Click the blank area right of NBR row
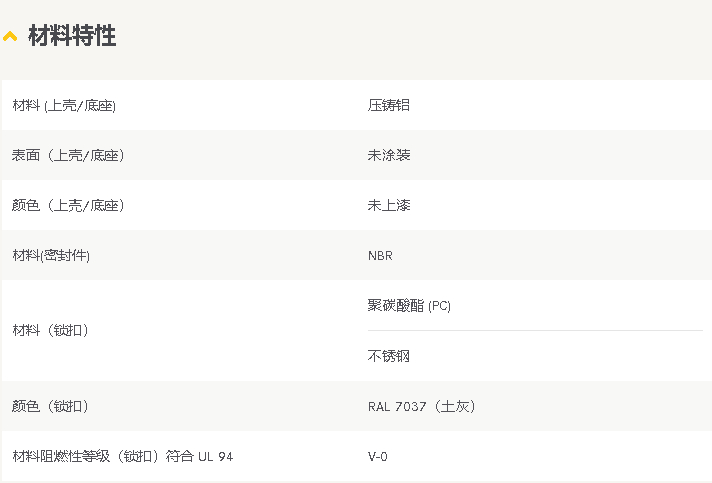The width and height of the screenshot is (712, 483). [x=549, y=255]
